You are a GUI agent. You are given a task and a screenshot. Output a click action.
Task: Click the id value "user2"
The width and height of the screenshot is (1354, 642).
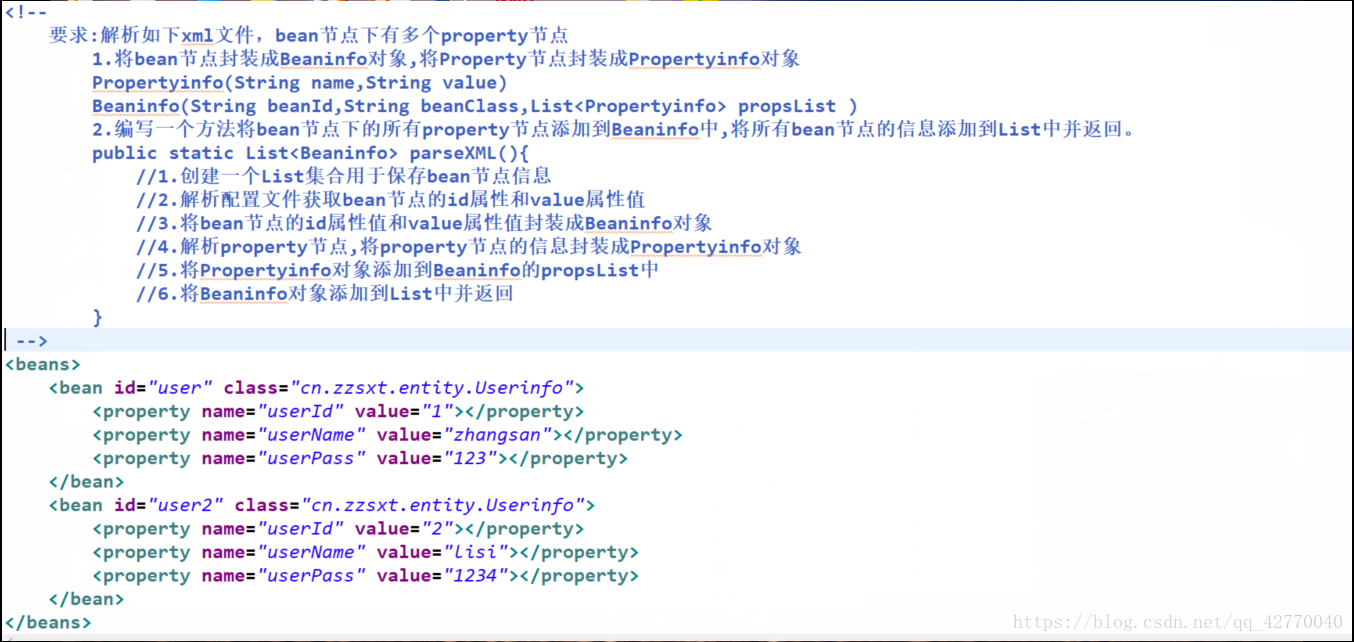(x=186, y=505)
